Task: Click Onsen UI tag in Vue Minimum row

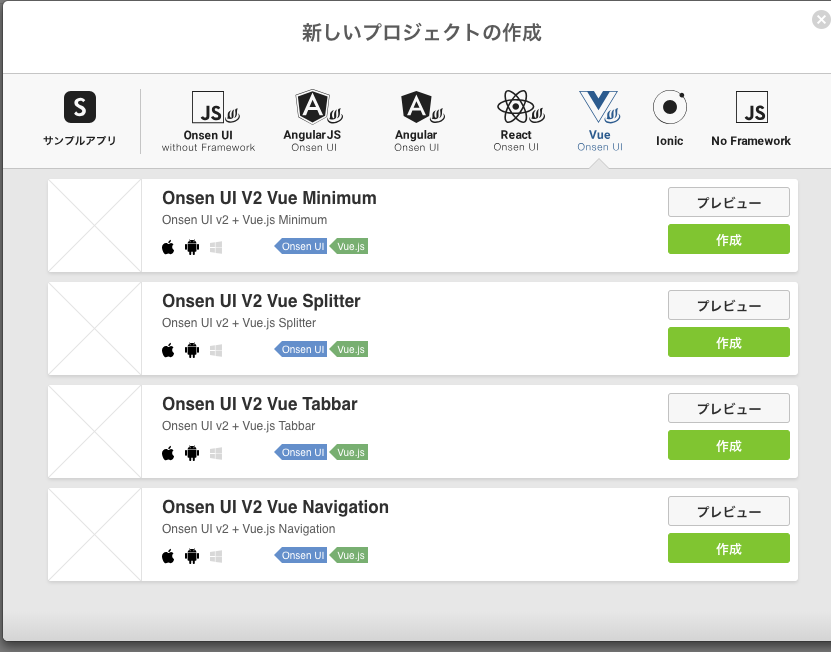Action: tap(300, 246)
